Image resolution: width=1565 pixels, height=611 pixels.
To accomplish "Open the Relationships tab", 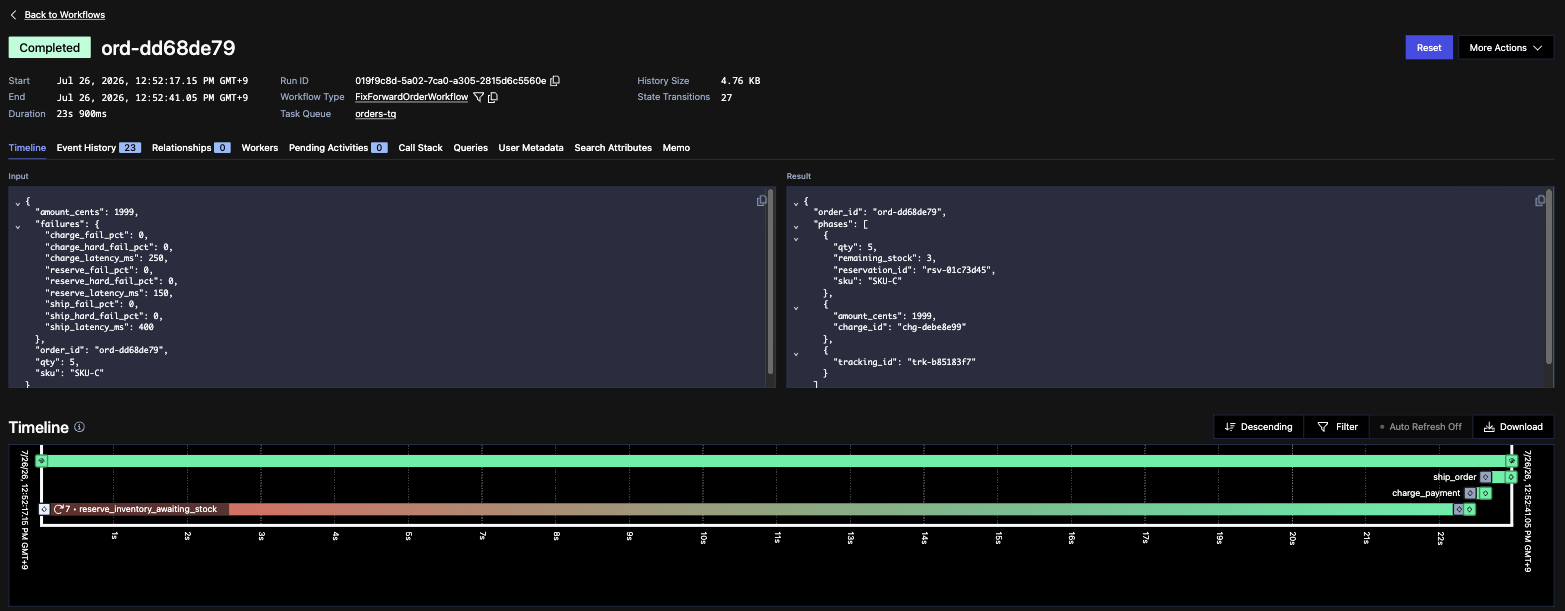I will 191,148.
